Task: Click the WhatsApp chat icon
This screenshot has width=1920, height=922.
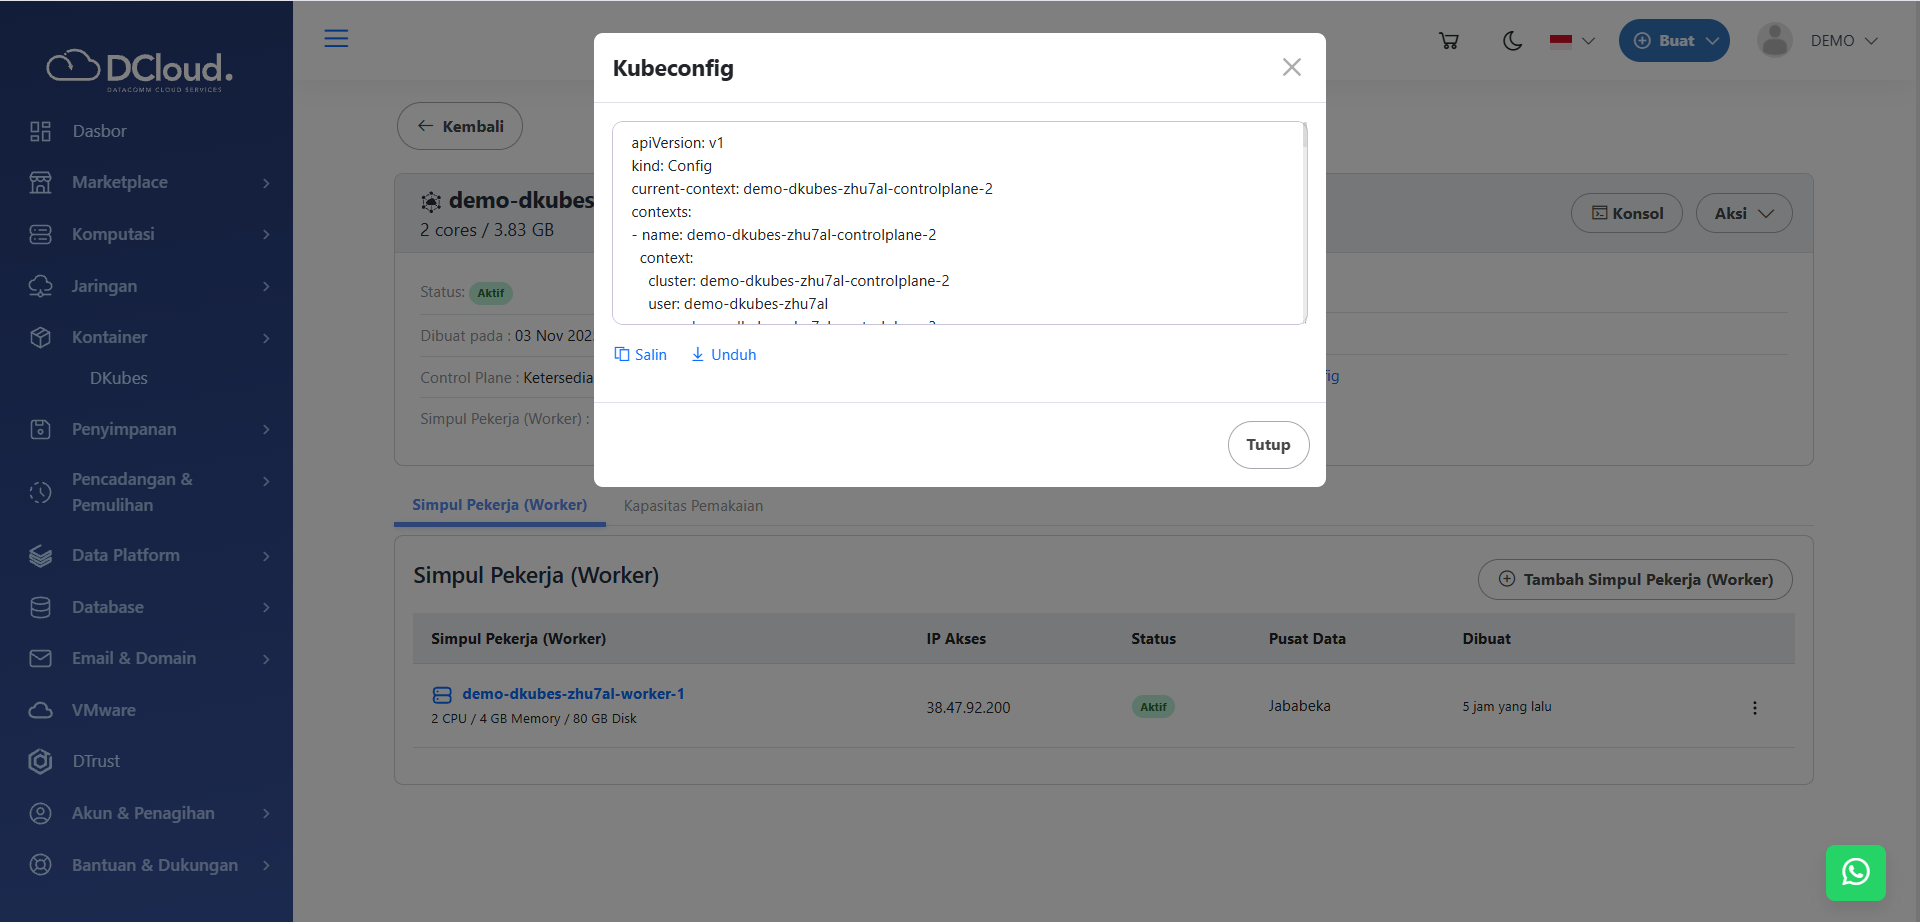Action: [x=1855, y=872]
